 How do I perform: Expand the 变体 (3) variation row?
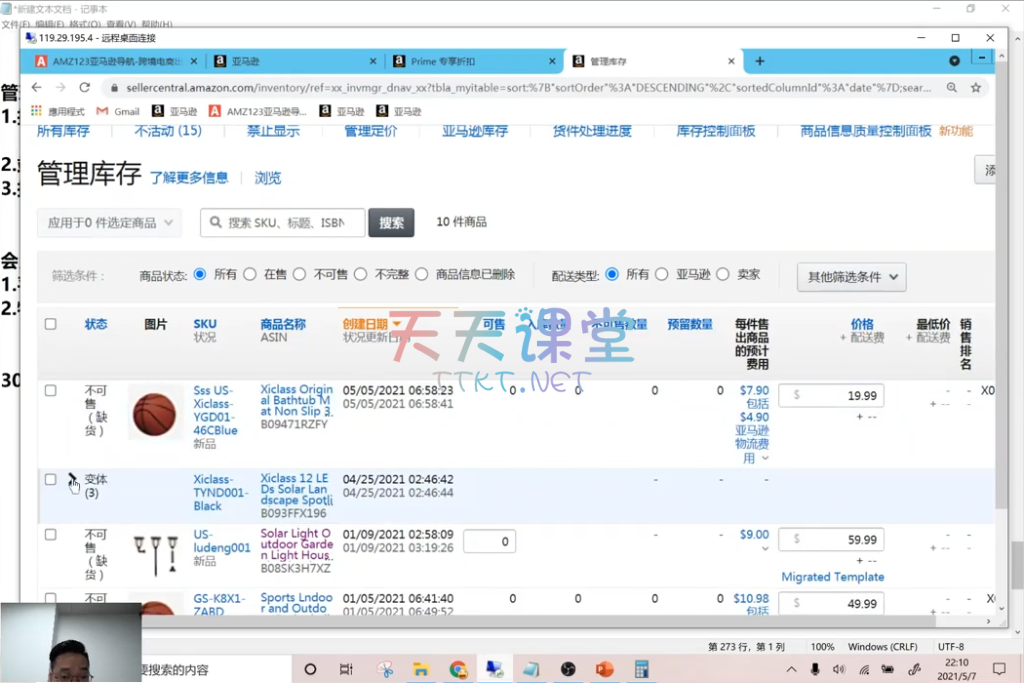pos(72,481)
